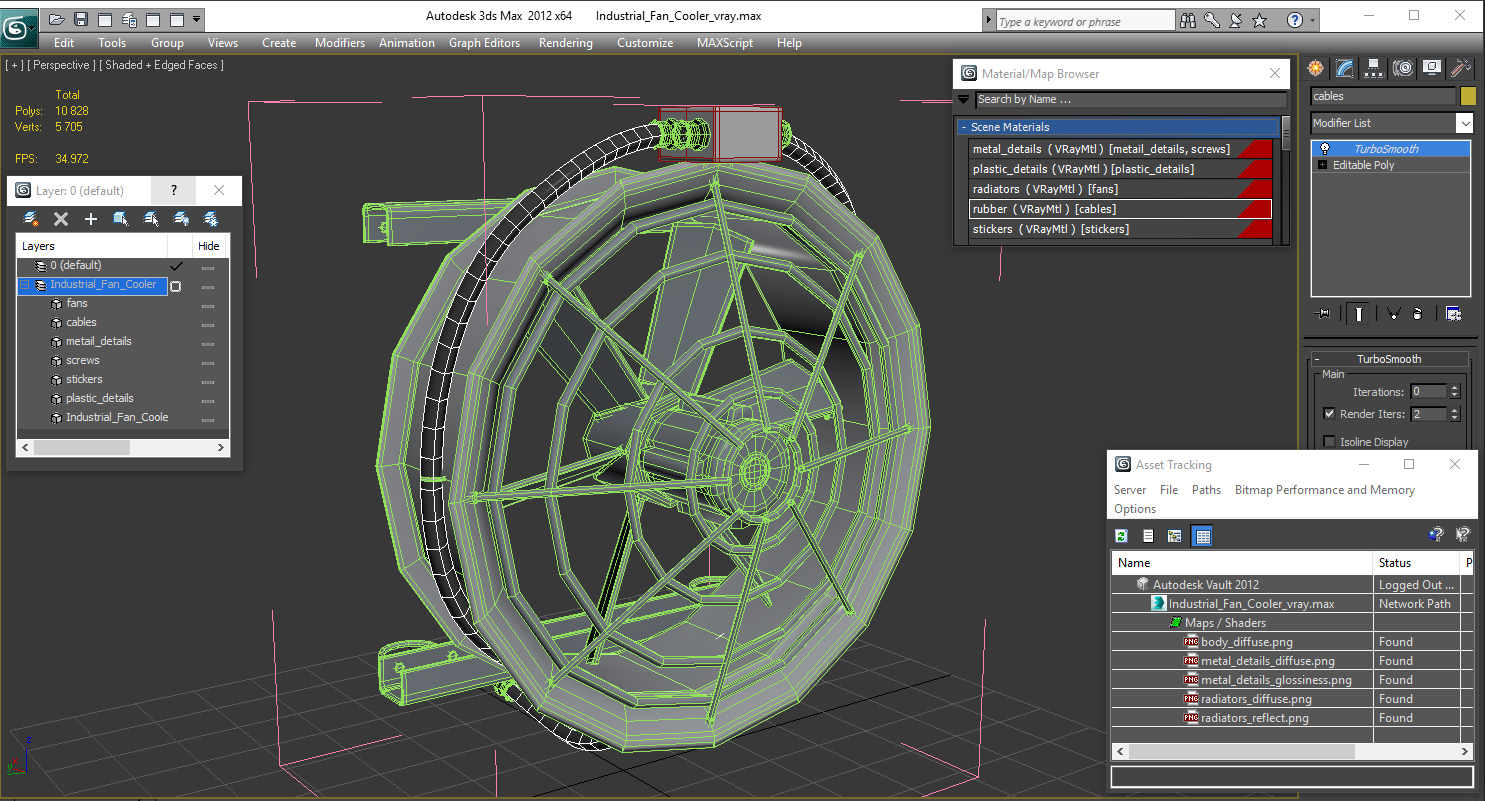Open the Help dropdown arrow

click(x=1313, y=20)
